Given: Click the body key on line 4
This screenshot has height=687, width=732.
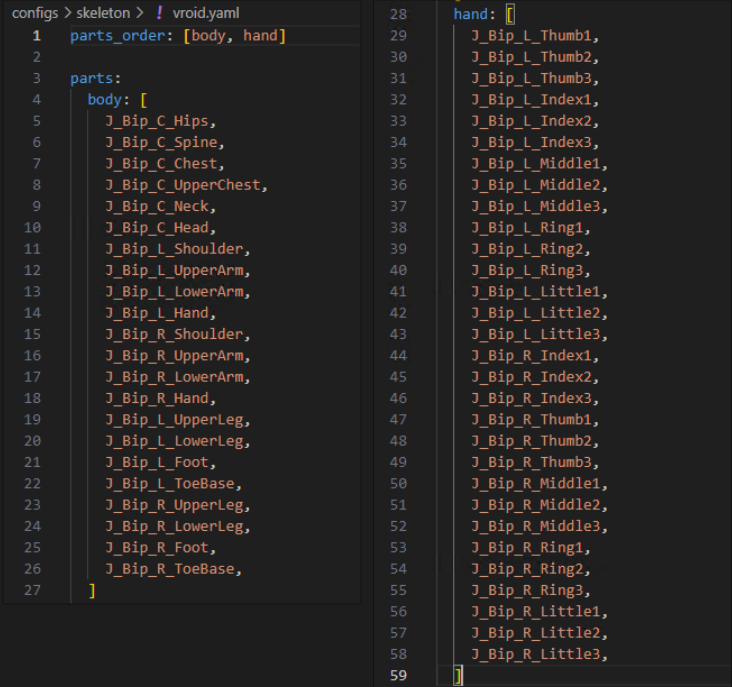Looking at the screenshot, I should click(105, 99).
